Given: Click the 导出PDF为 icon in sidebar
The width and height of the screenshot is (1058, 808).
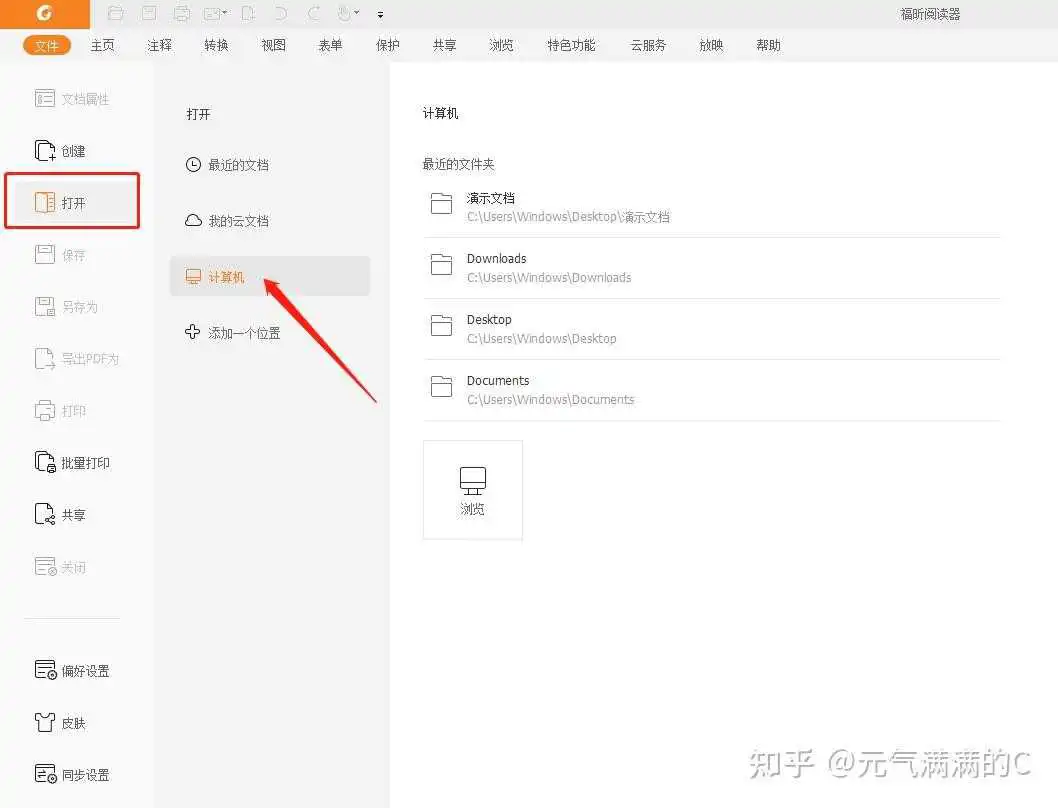Looking at the screenshot, I should click(x=45, y=358).
